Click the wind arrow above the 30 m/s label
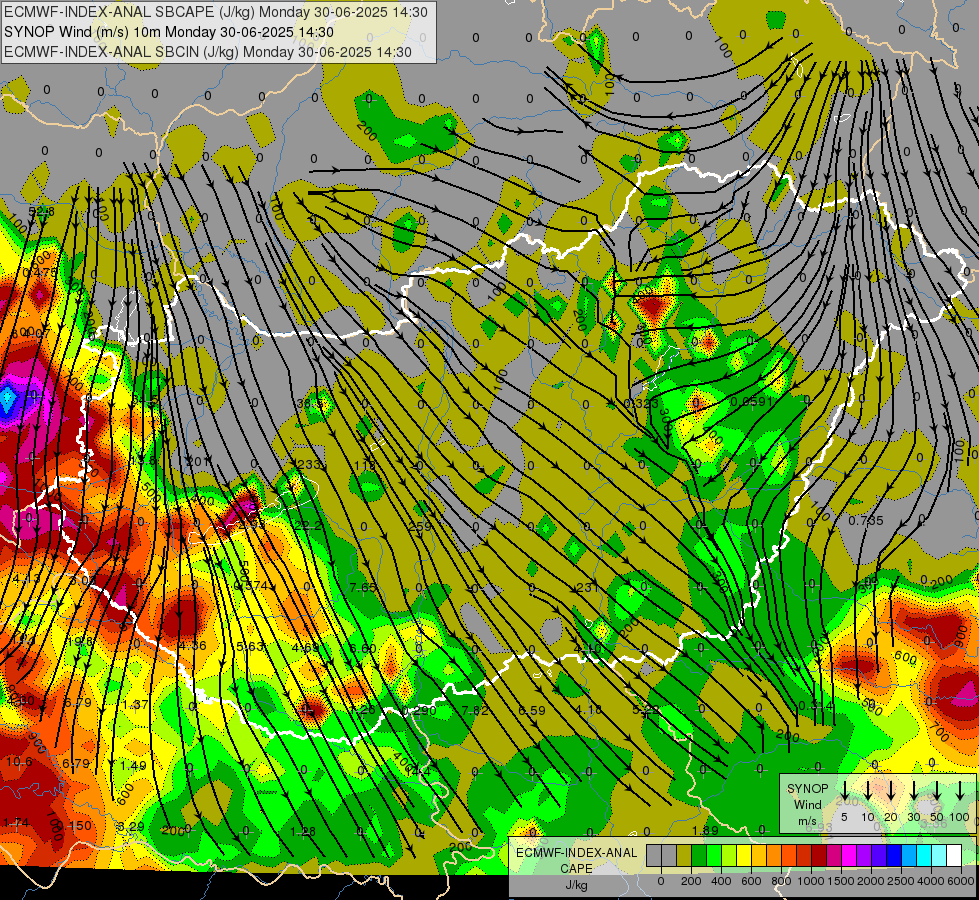 click(914, 790)
